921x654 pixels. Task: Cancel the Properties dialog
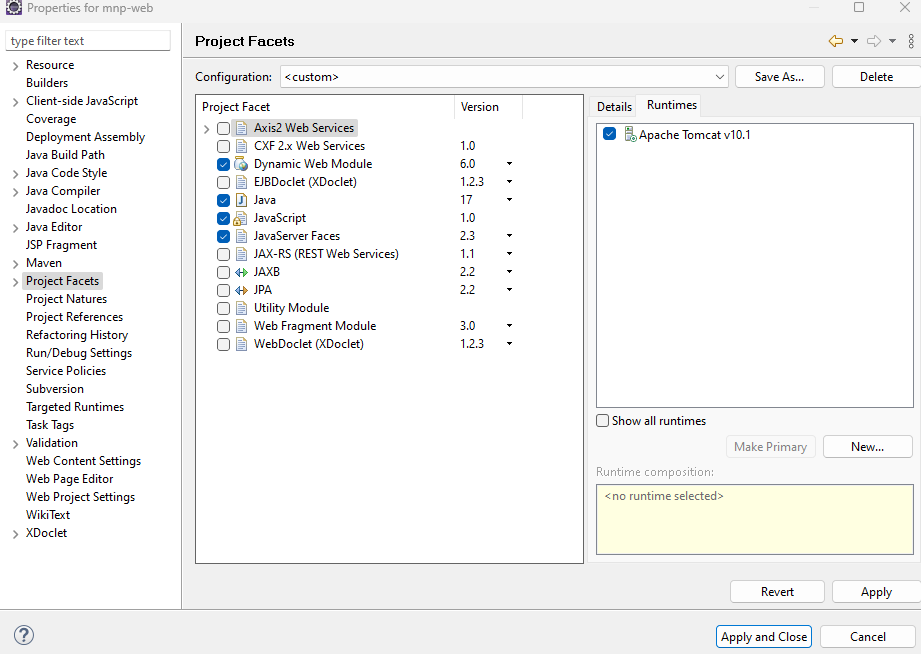868,636
